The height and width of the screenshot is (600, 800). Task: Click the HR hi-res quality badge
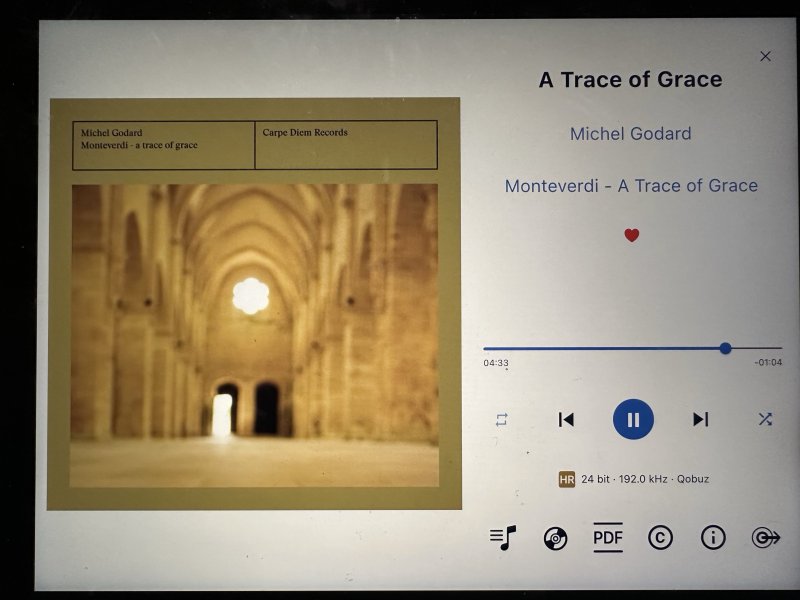click(567, 479)
